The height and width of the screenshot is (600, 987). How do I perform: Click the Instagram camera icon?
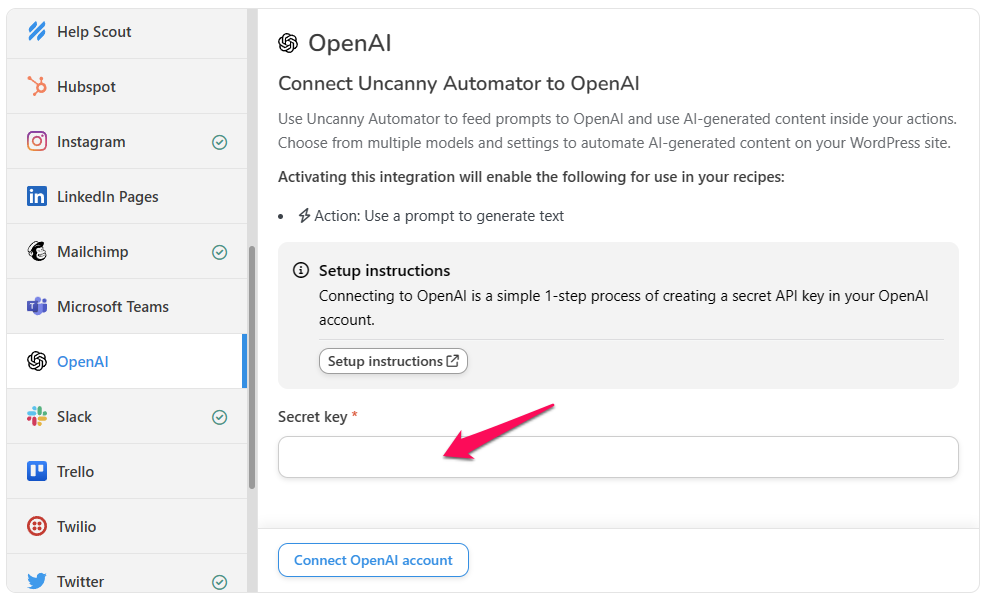(x=37, y=142)
